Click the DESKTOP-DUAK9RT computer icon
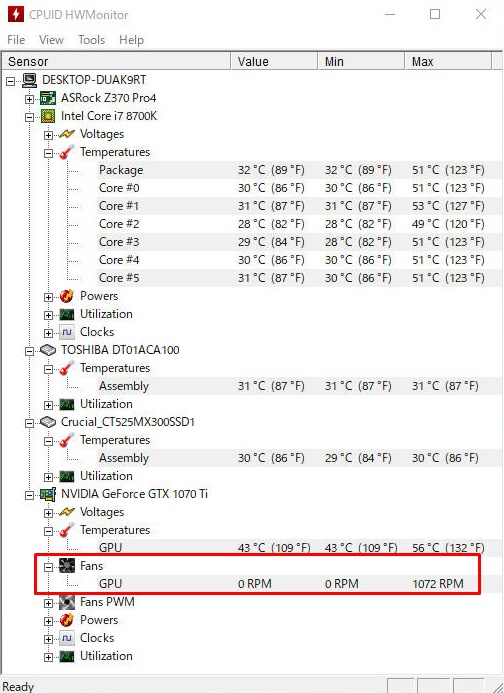Viewport: 504px width, 693px height. (29, 80)
